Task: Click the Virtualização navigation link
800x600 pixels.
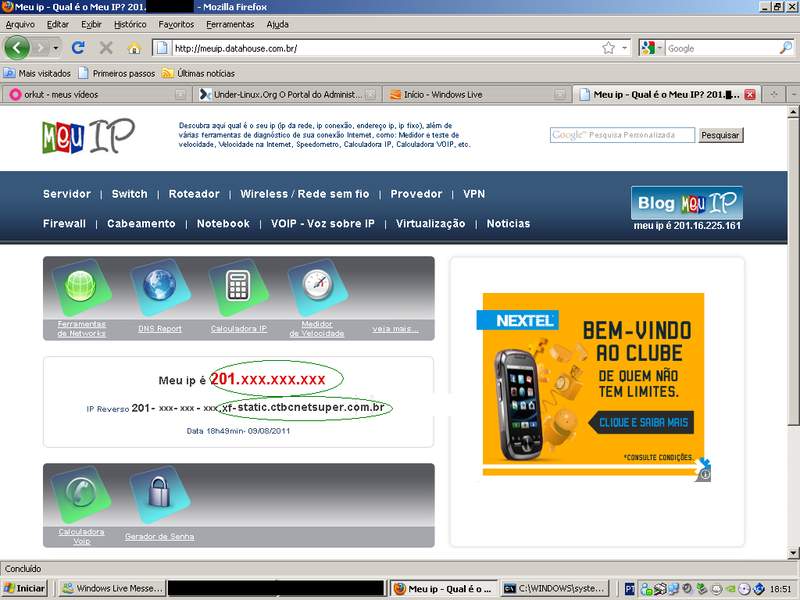Action: point(431,223)
